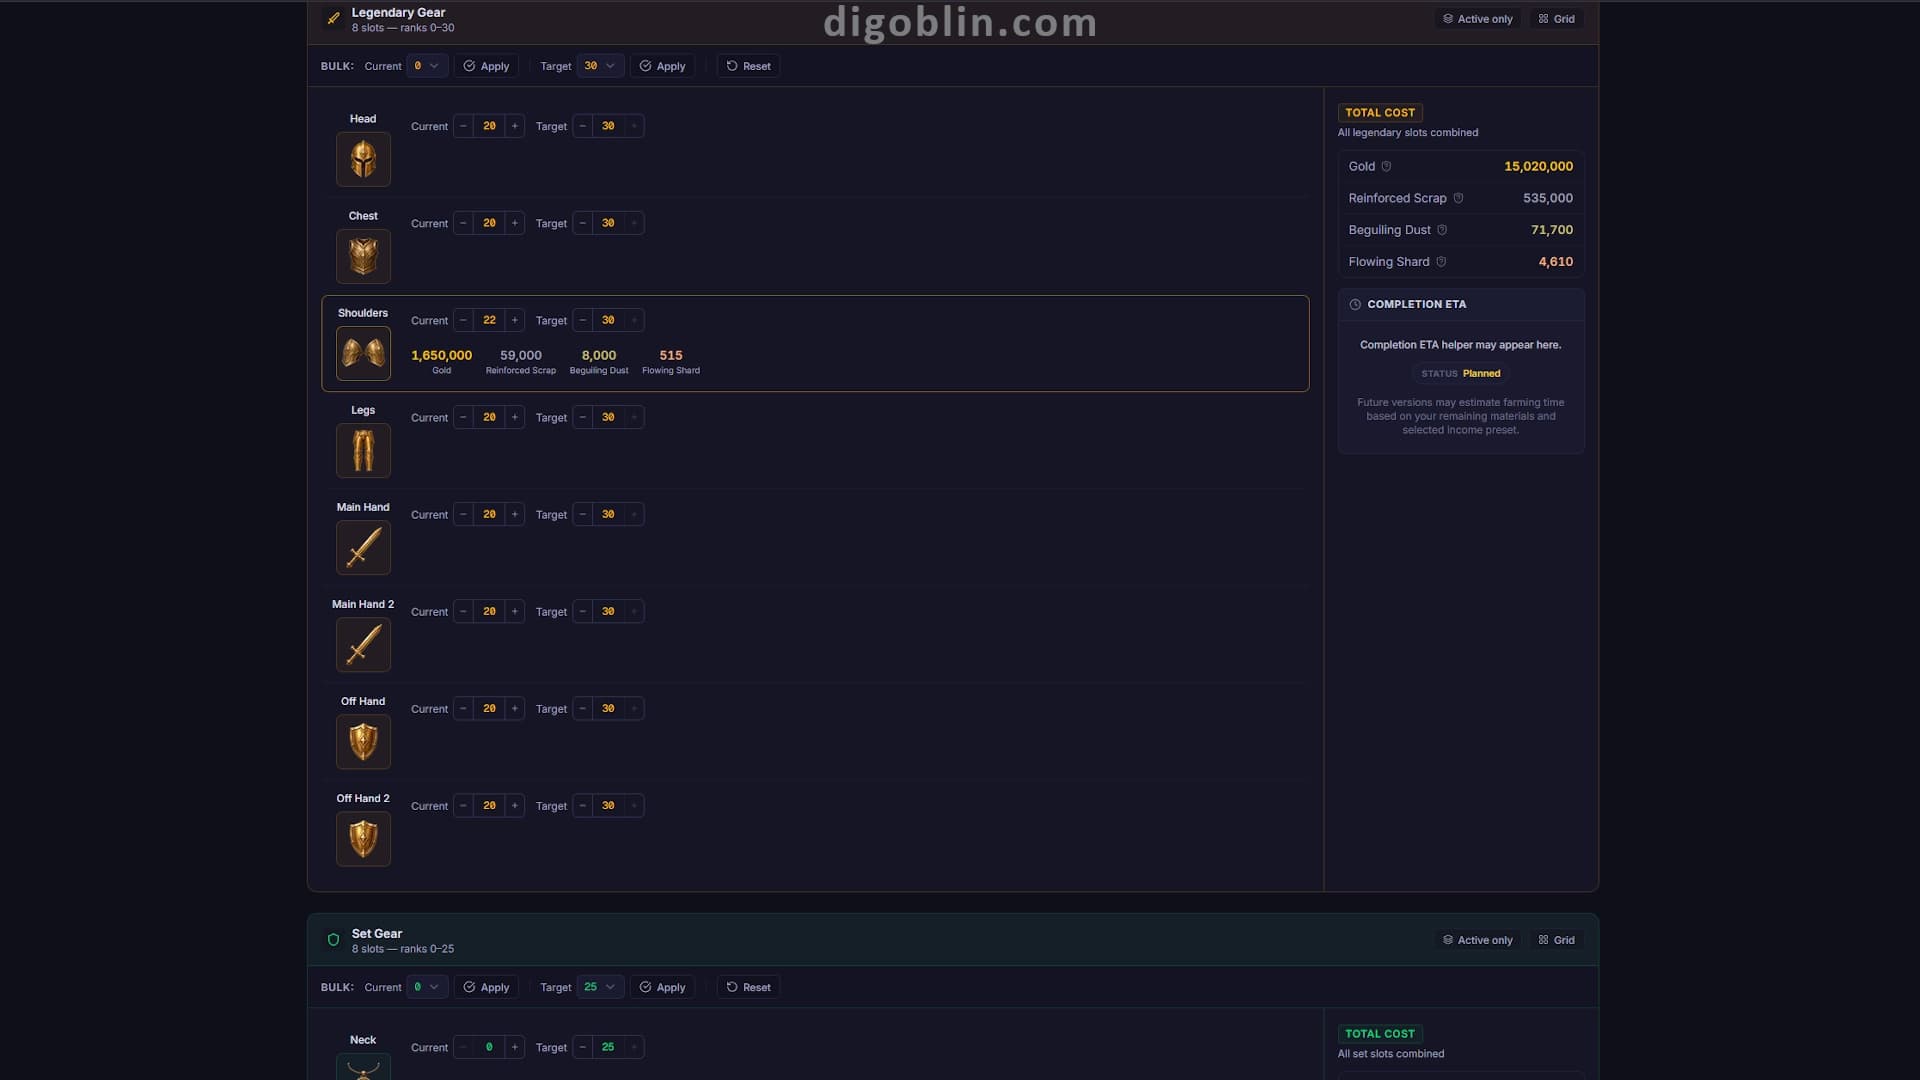The height and width of the screenshot is (1080, 1920).
Task: Click the Off Hand 2 shield icon
Action: point(363,838)
